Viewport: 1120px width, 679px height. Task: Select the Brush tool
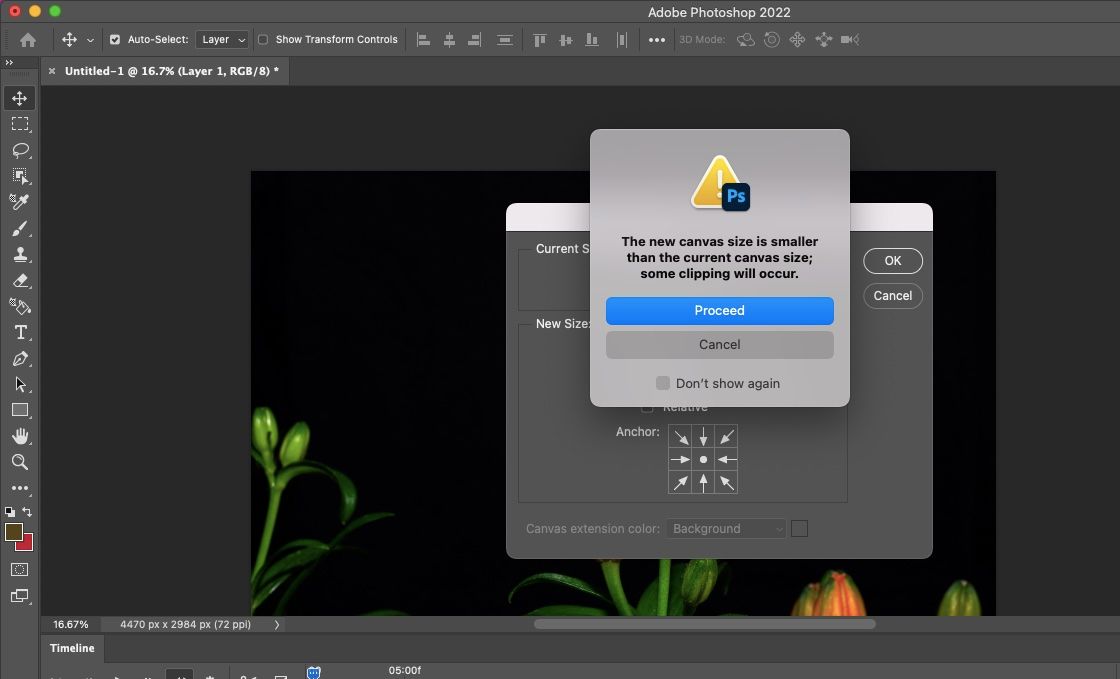pyautogui.click(x=20, y=229)
